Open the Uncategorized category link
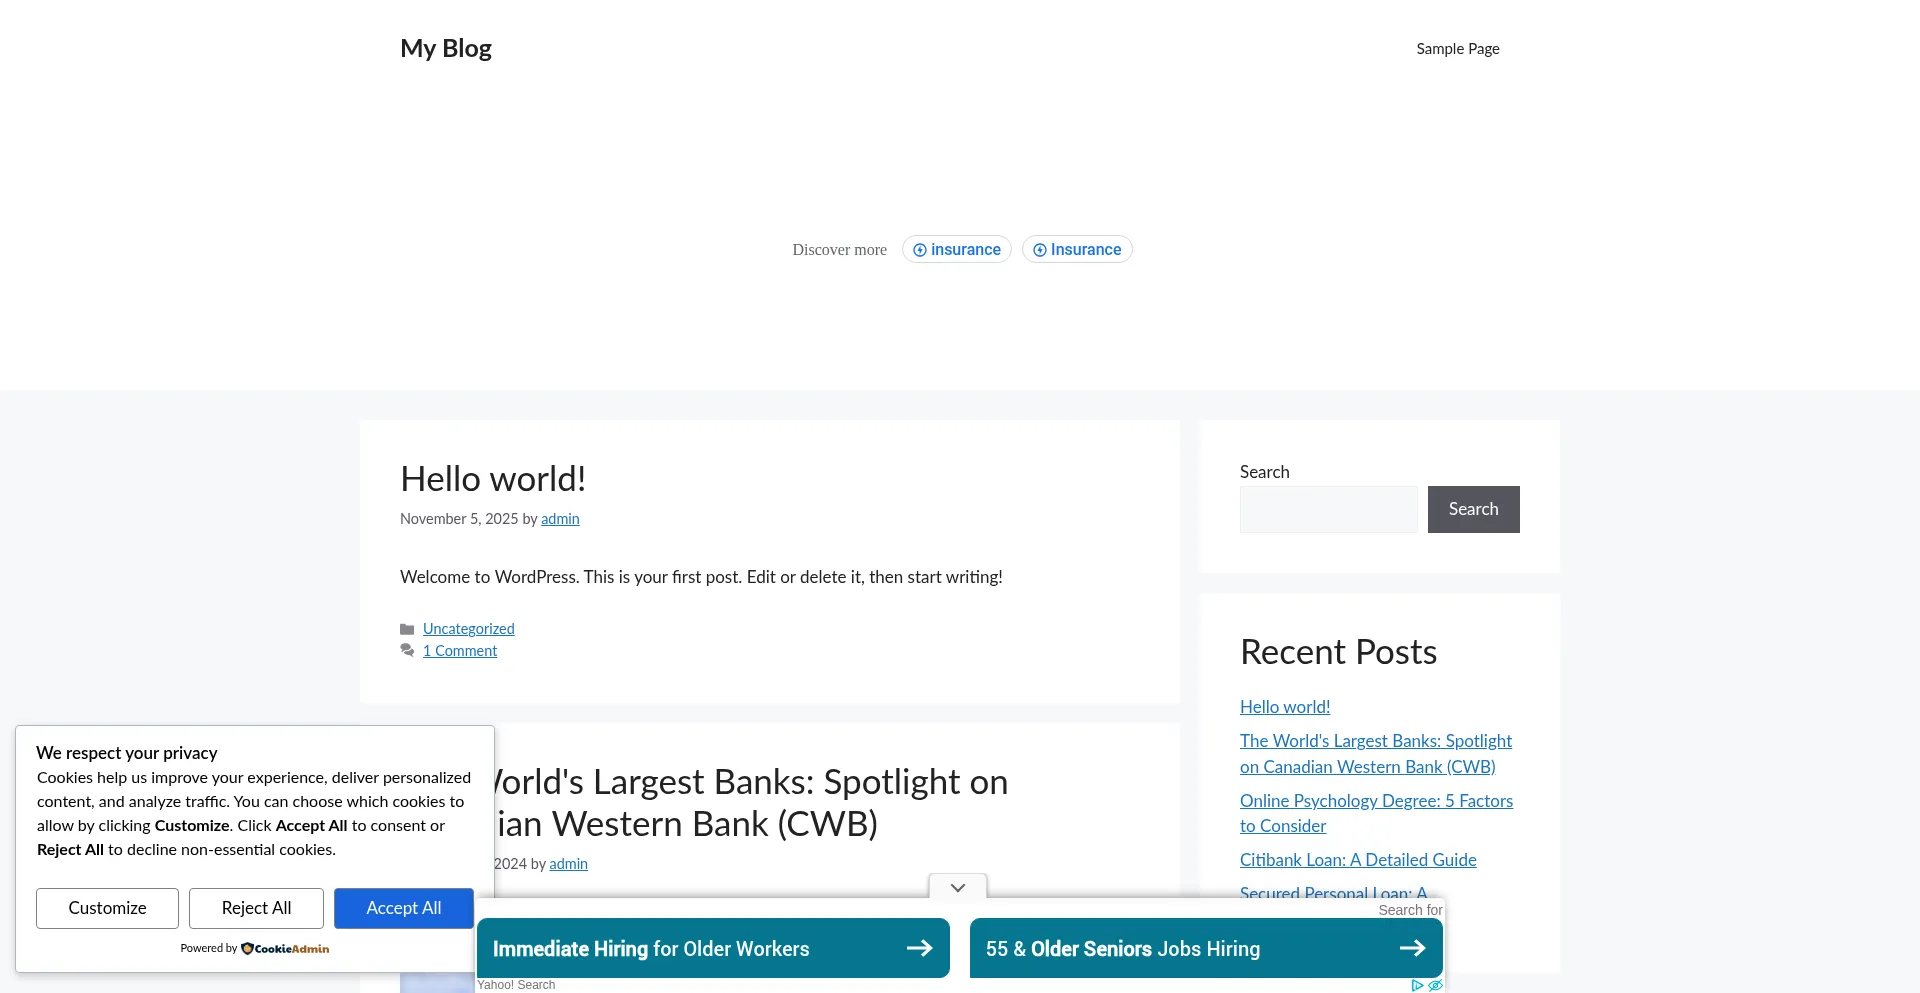The width and height of the screenshot is (1920, 993). pyautogui.click(x=468, y=629)
